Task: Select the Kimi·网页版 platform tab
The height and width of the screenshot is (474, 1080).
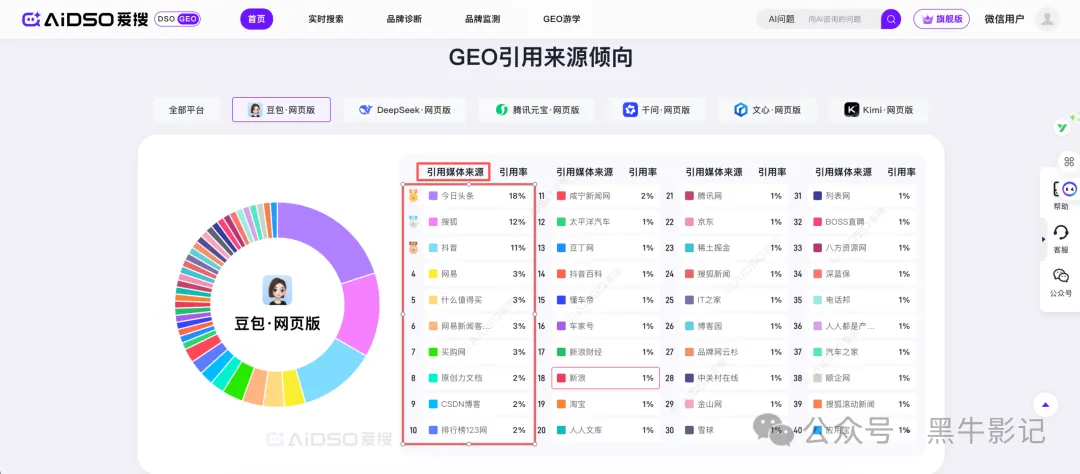Action: coord(878,110)
